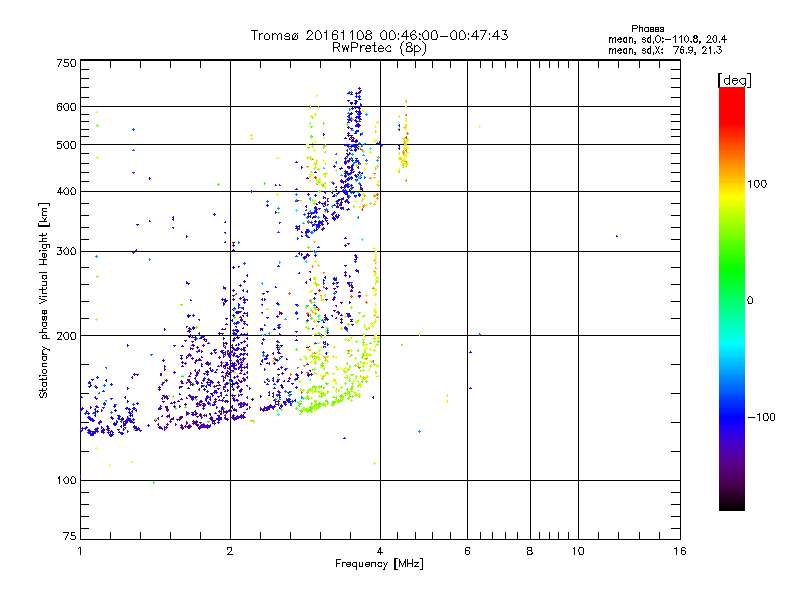Click the '100' label beside the colorbar
This screenshot has width=800, height=600.
point(757,184)
